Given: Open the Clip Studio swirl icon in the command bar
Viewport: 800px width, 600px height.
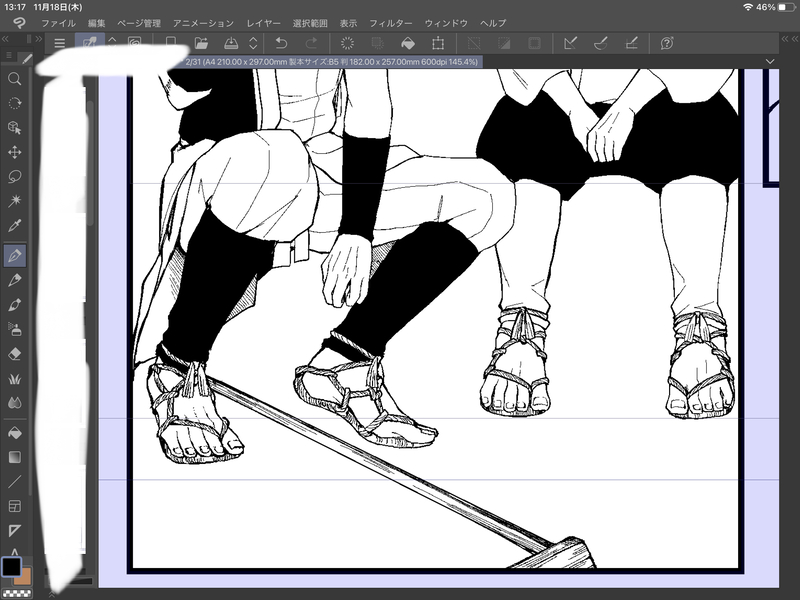Looking at the screenshot, I should click(135, 42).
